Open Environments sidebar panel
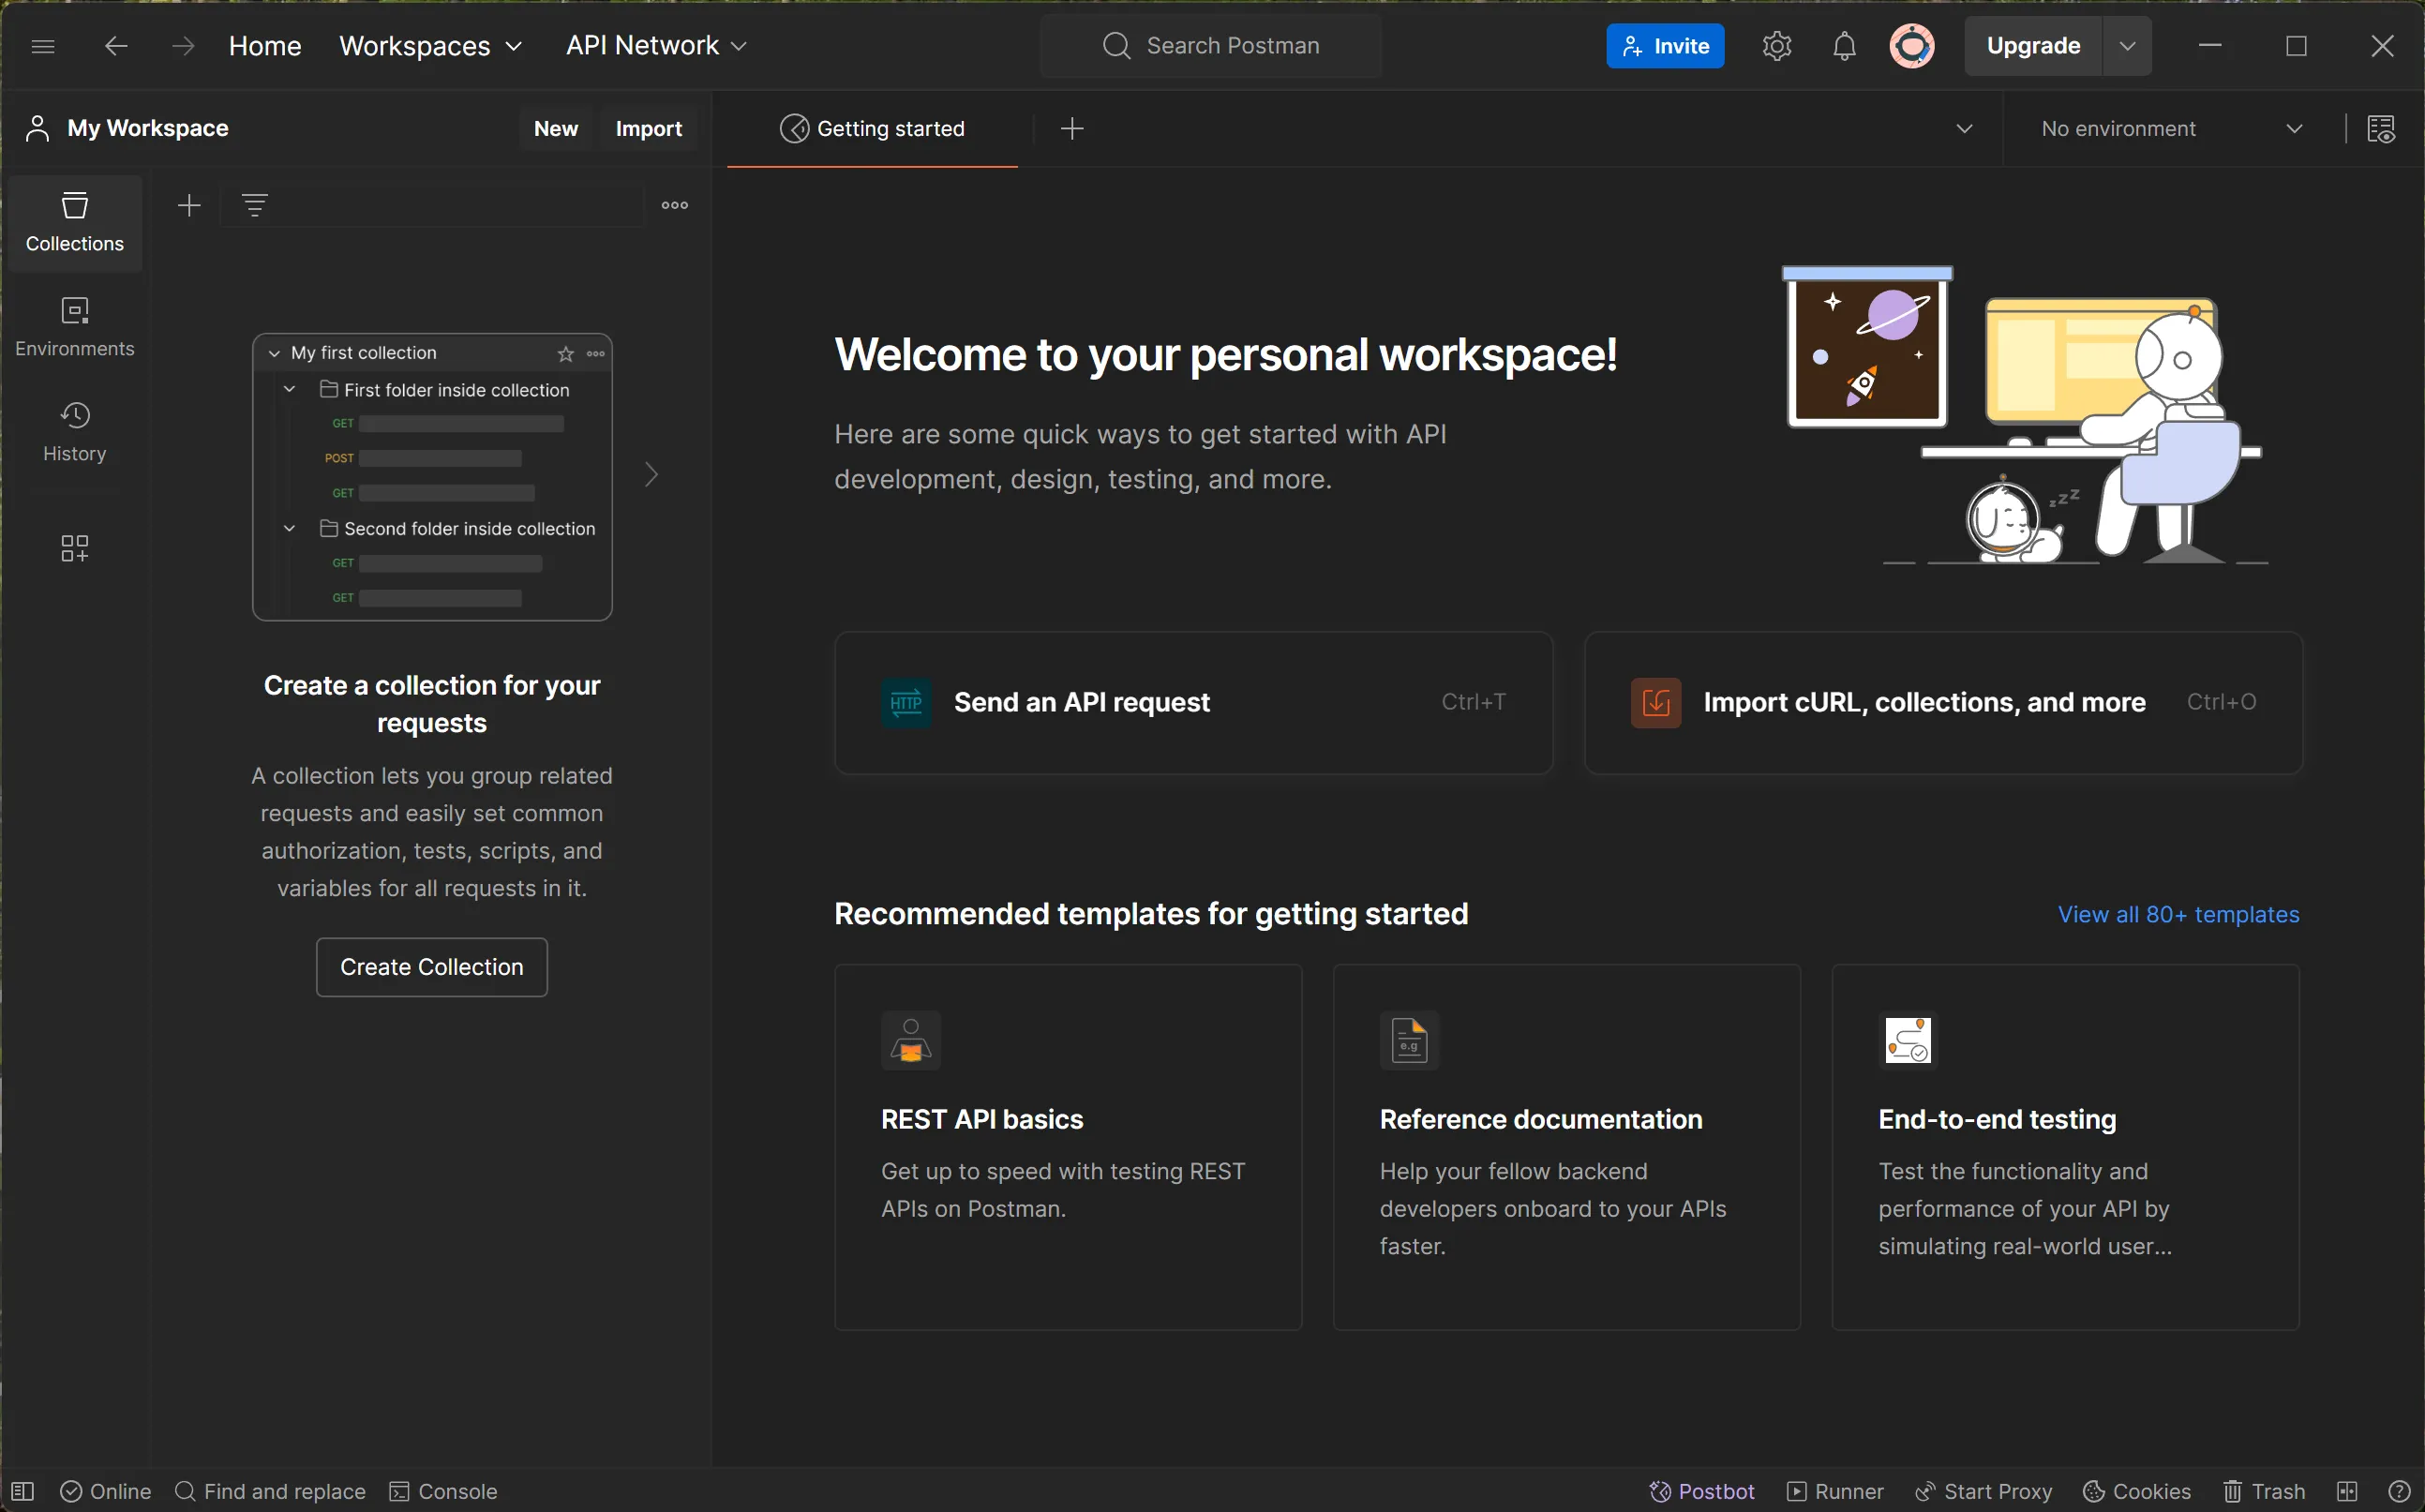The height and width of the screenshot is (1512, 2425). tap(75, 327)
